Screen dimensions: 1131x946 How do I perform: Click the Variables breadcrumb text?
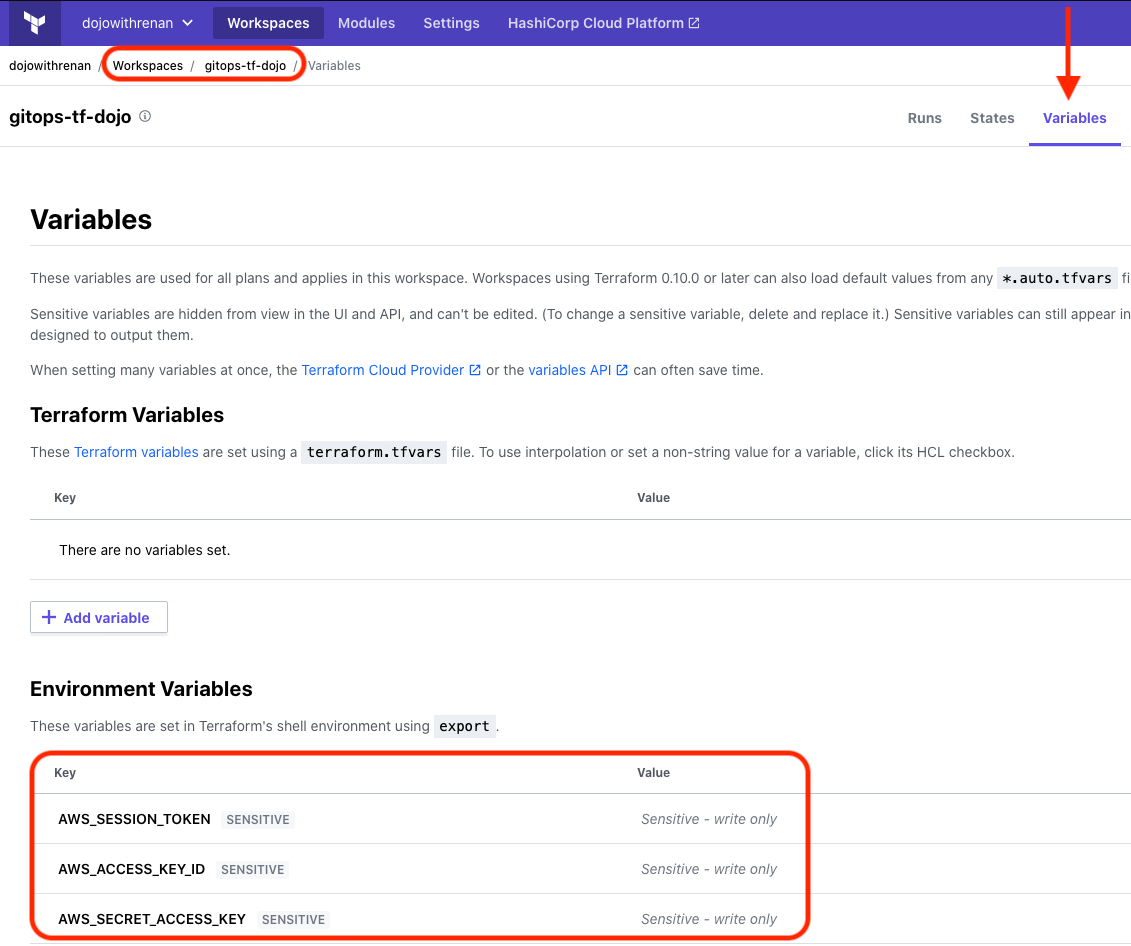coord(334,66)
